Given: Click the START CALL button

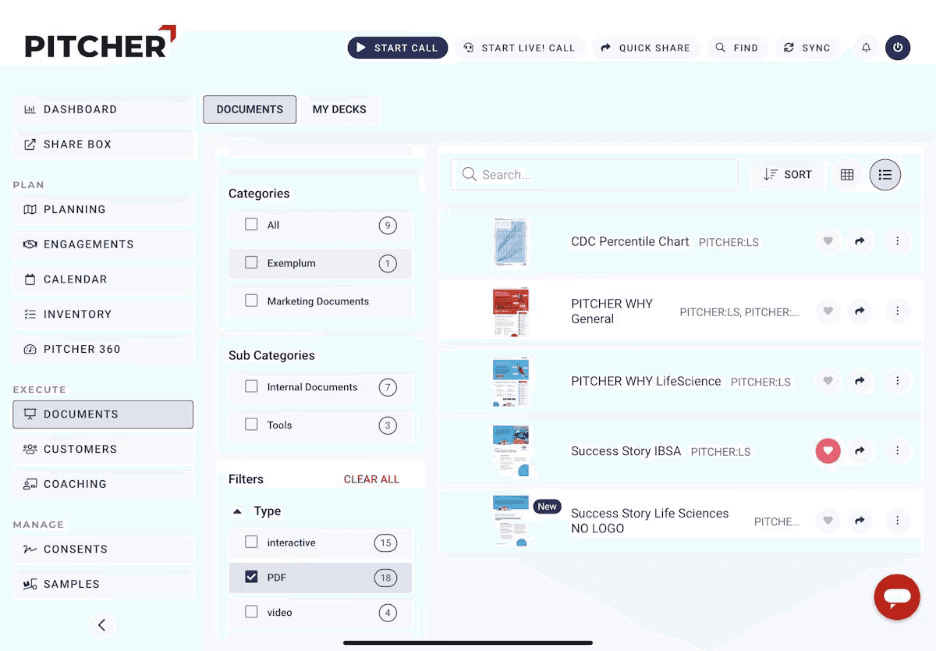Looking at the screenshot, I should (398, 48).
